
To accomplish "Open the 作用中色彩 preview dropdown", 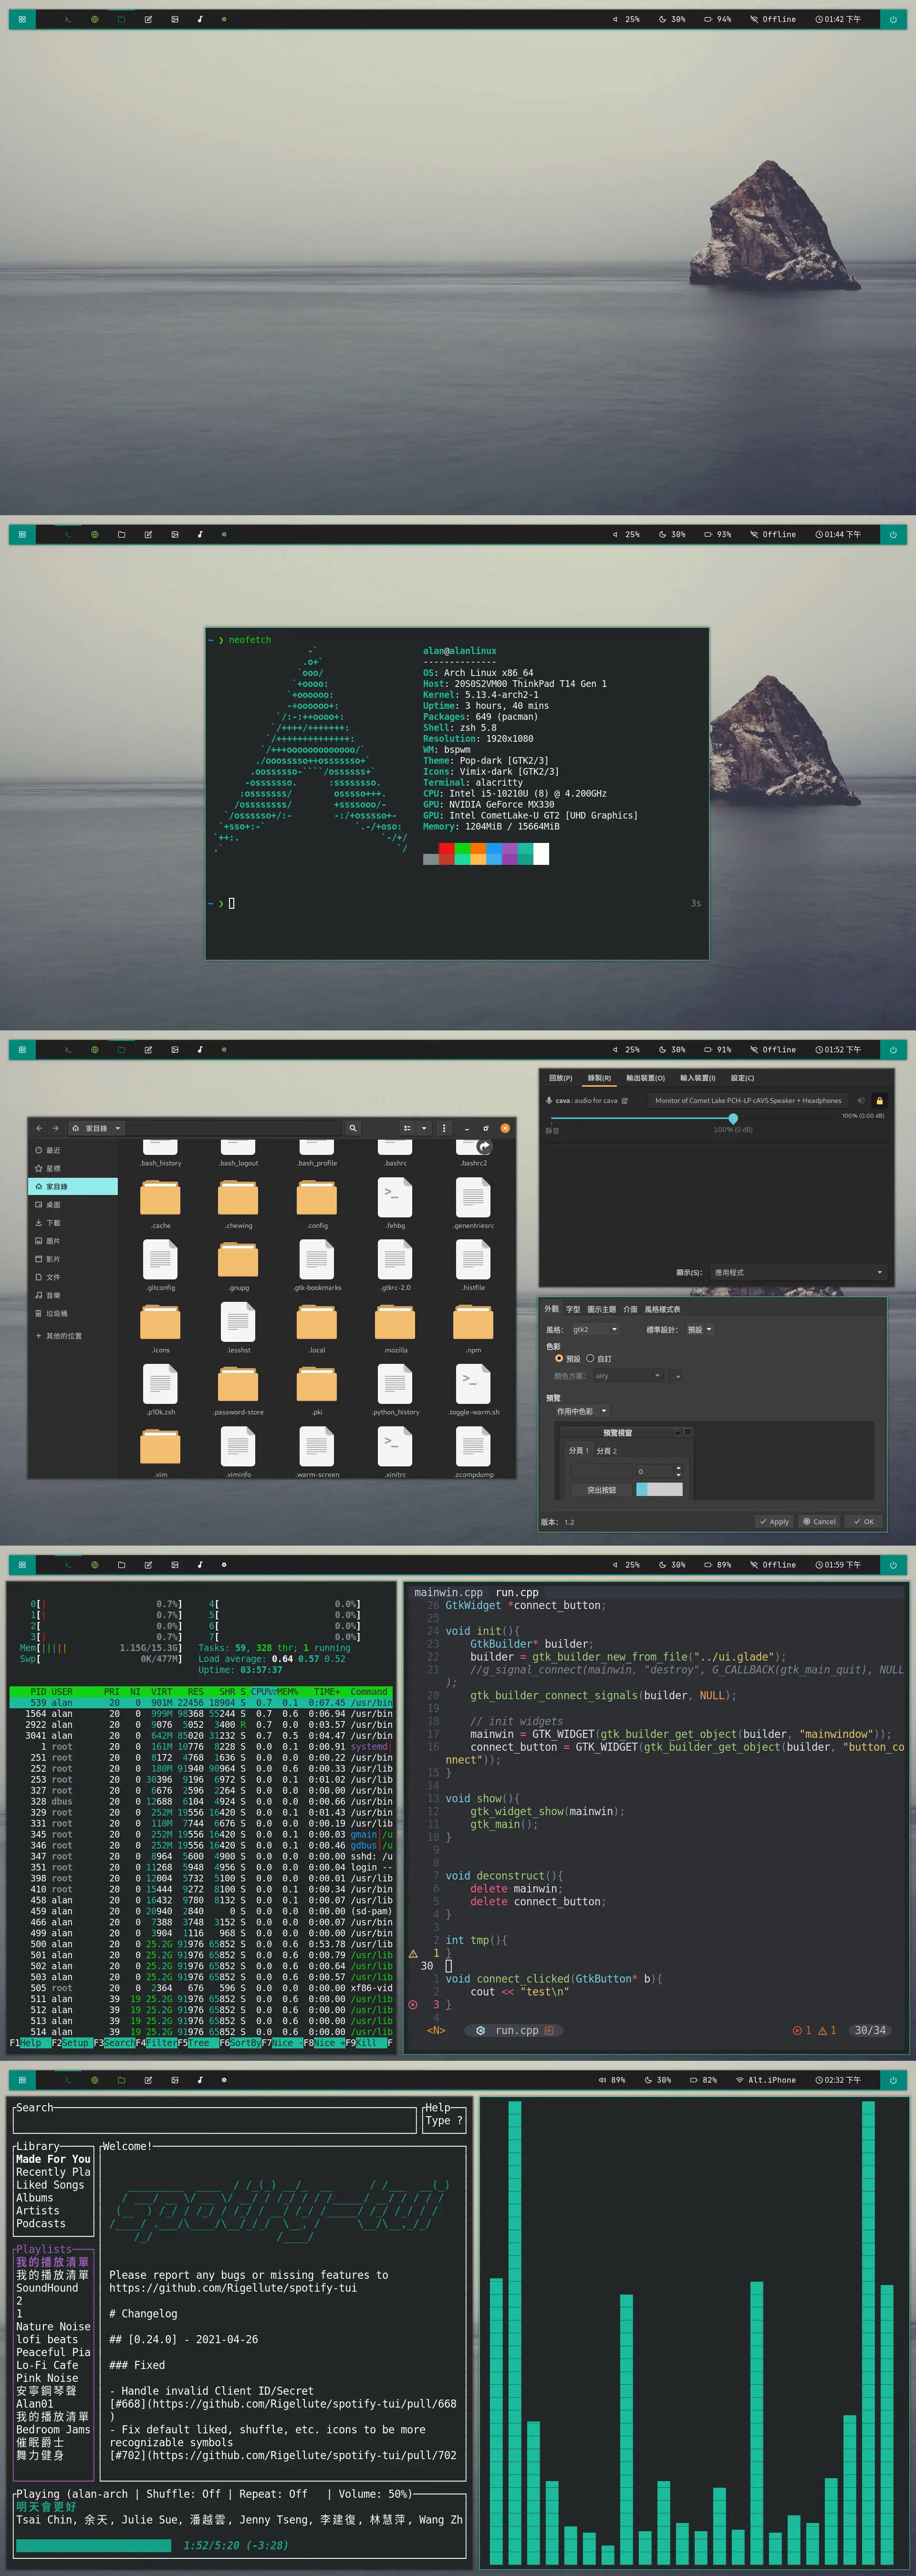I will (582, 1411).
